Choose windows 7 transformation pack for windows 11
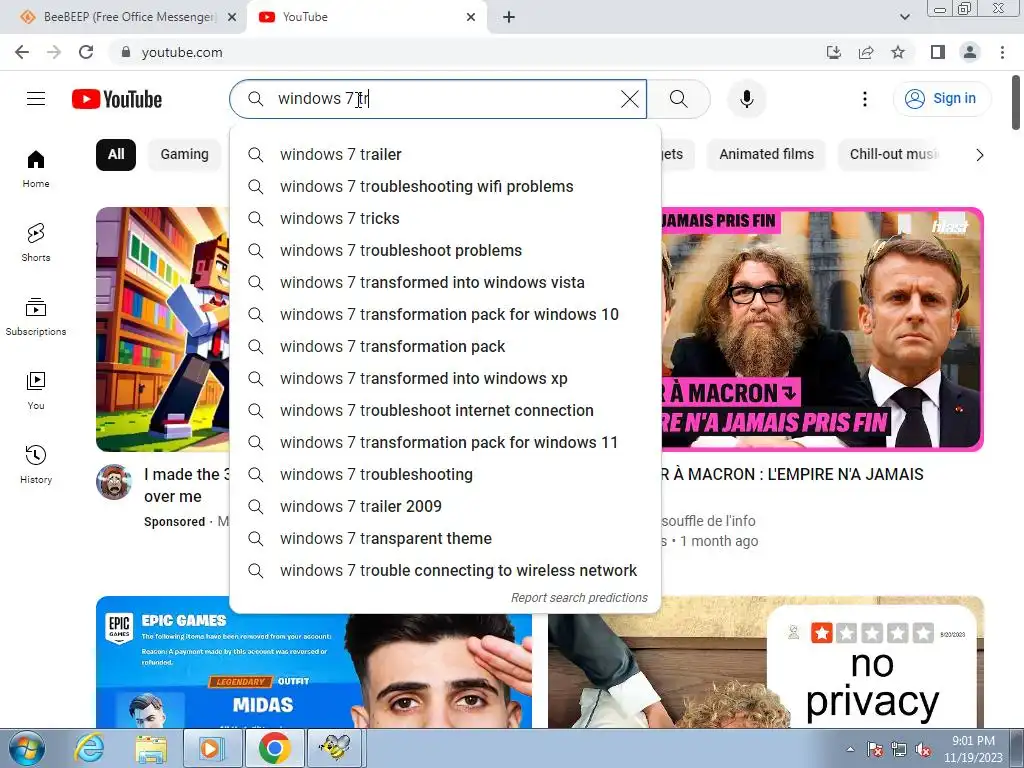The width and height of the screenshot is (1024, 768). click(x=445, y=443)
